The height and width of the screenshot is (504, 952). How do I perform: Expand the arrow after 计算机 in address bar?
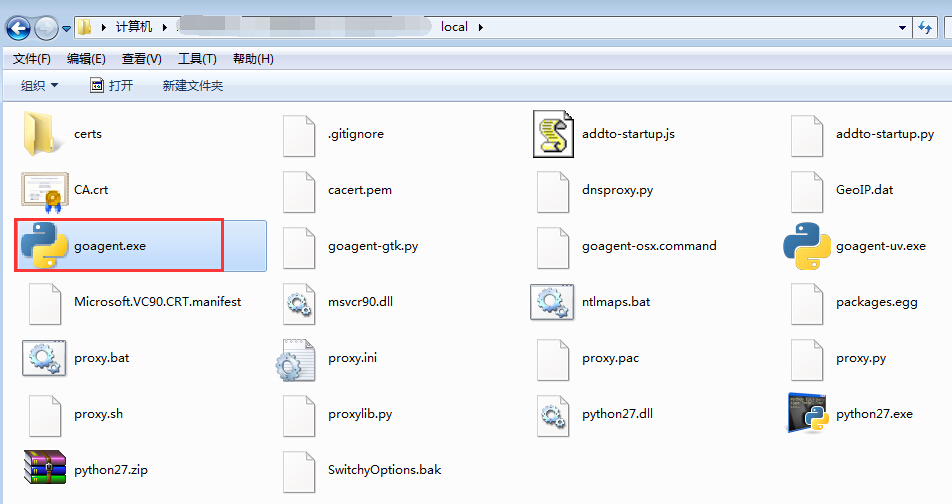point(165,27)
